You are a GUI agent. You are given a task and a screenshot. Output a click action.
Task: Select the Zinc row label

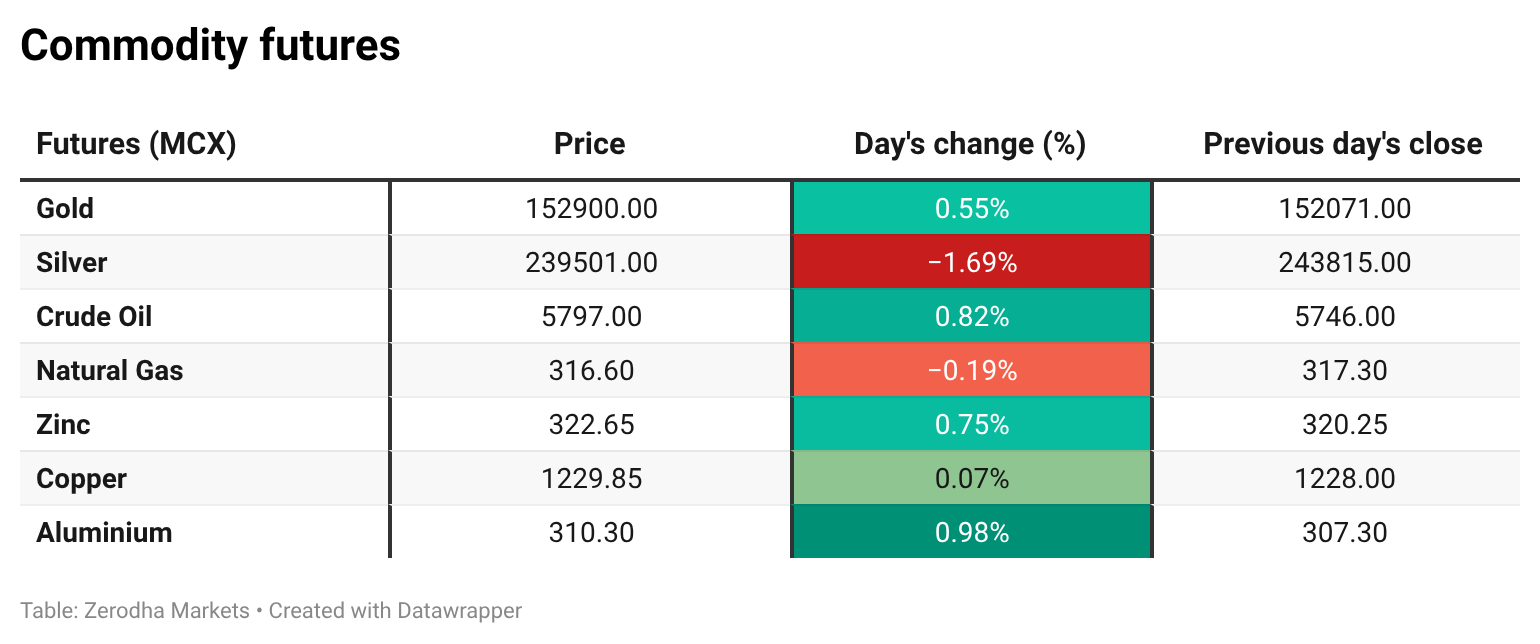click(x=63, y=425)
